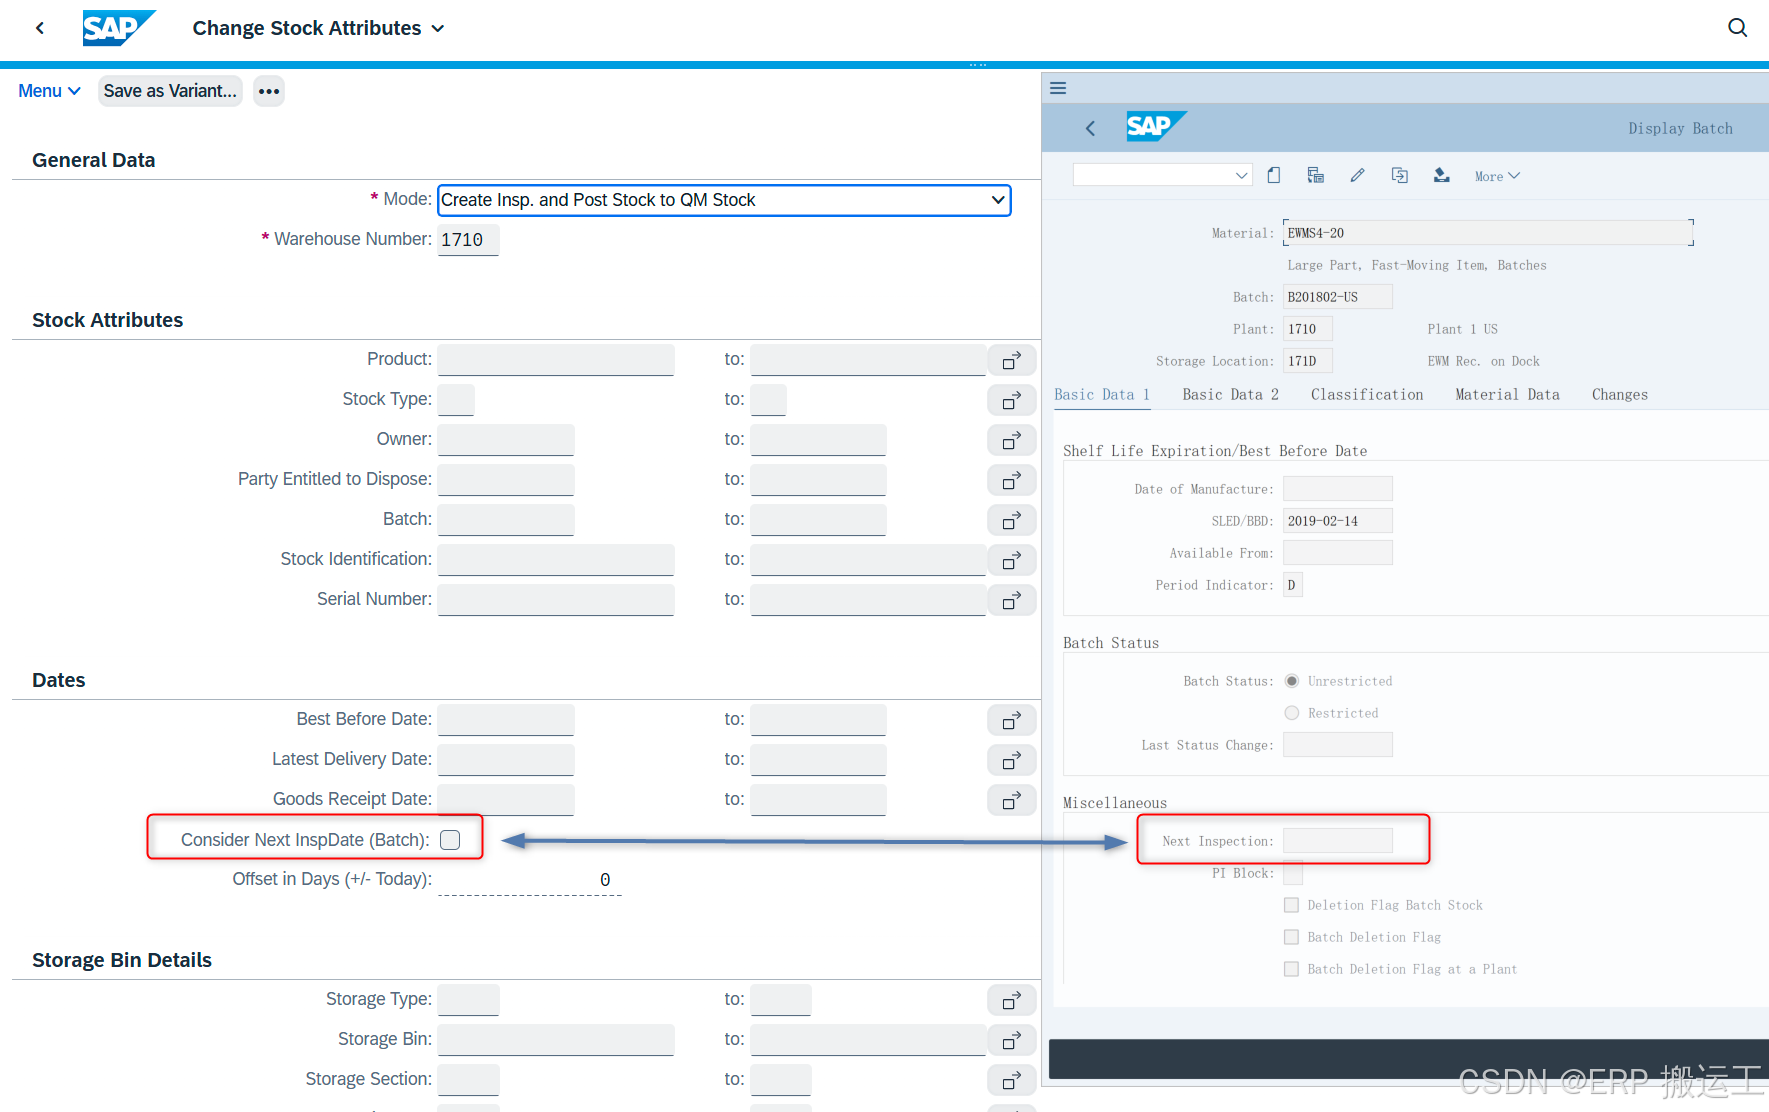Open multiple selection for Batch
This screenshot has width=1769, height=1112.
1012,520
